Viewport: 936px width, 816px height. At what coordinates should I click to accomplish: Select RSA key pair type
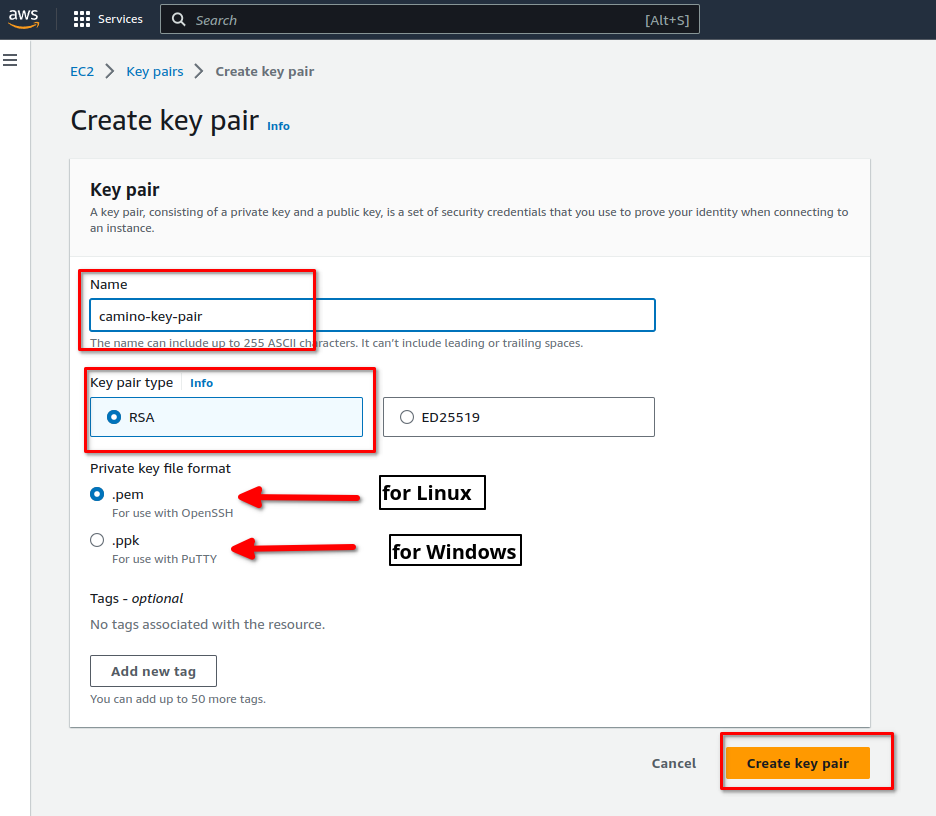(115, 417)
